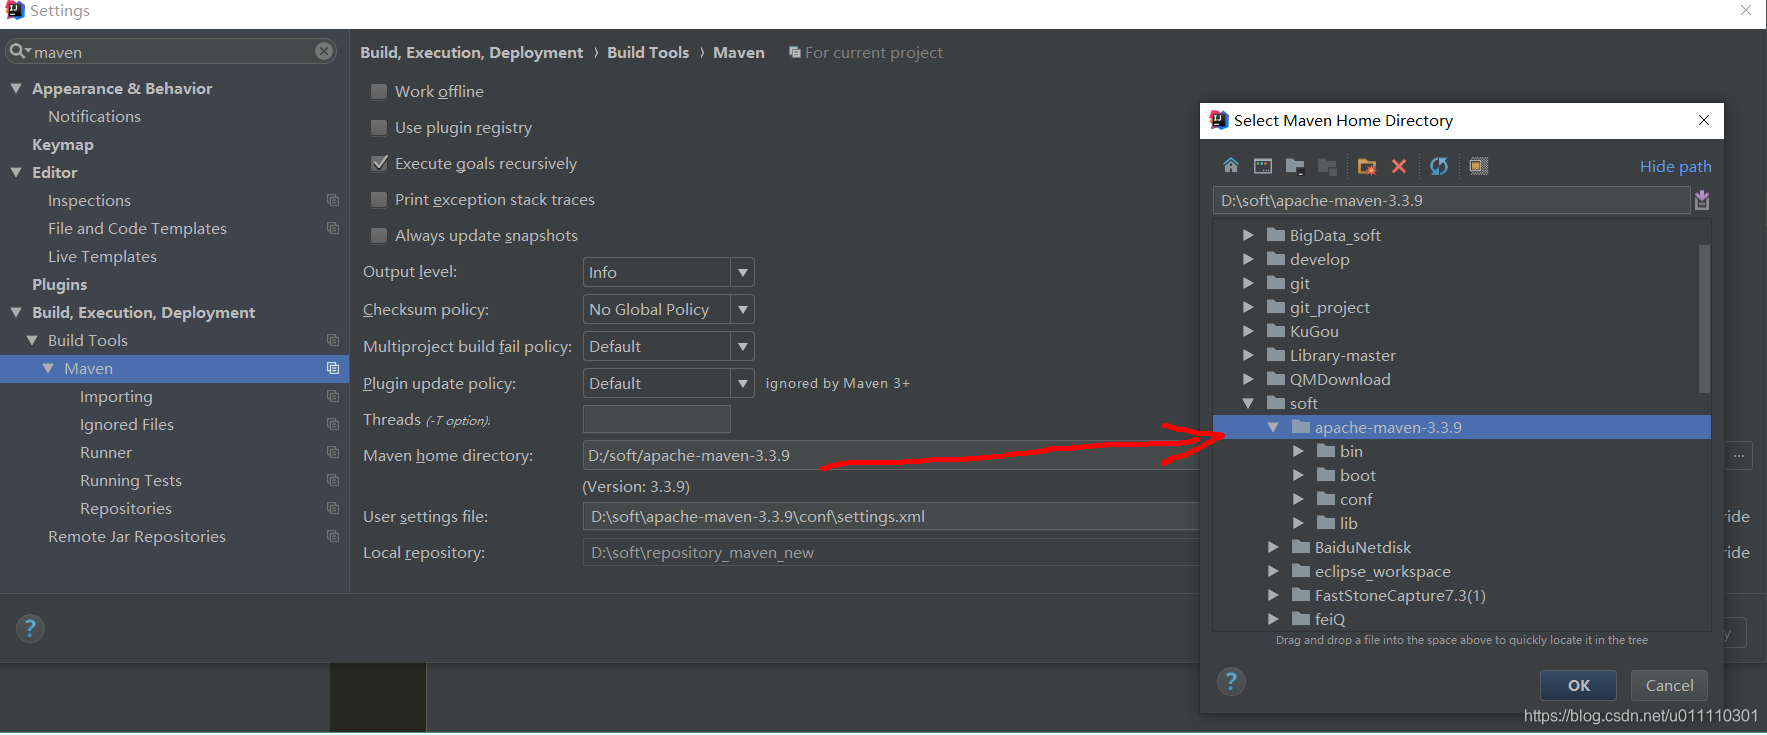Expand the git_project folder
Image resolution: width=1767 pixels, height=735 pixels.
pyautogui.click(x=1248, y=307)
